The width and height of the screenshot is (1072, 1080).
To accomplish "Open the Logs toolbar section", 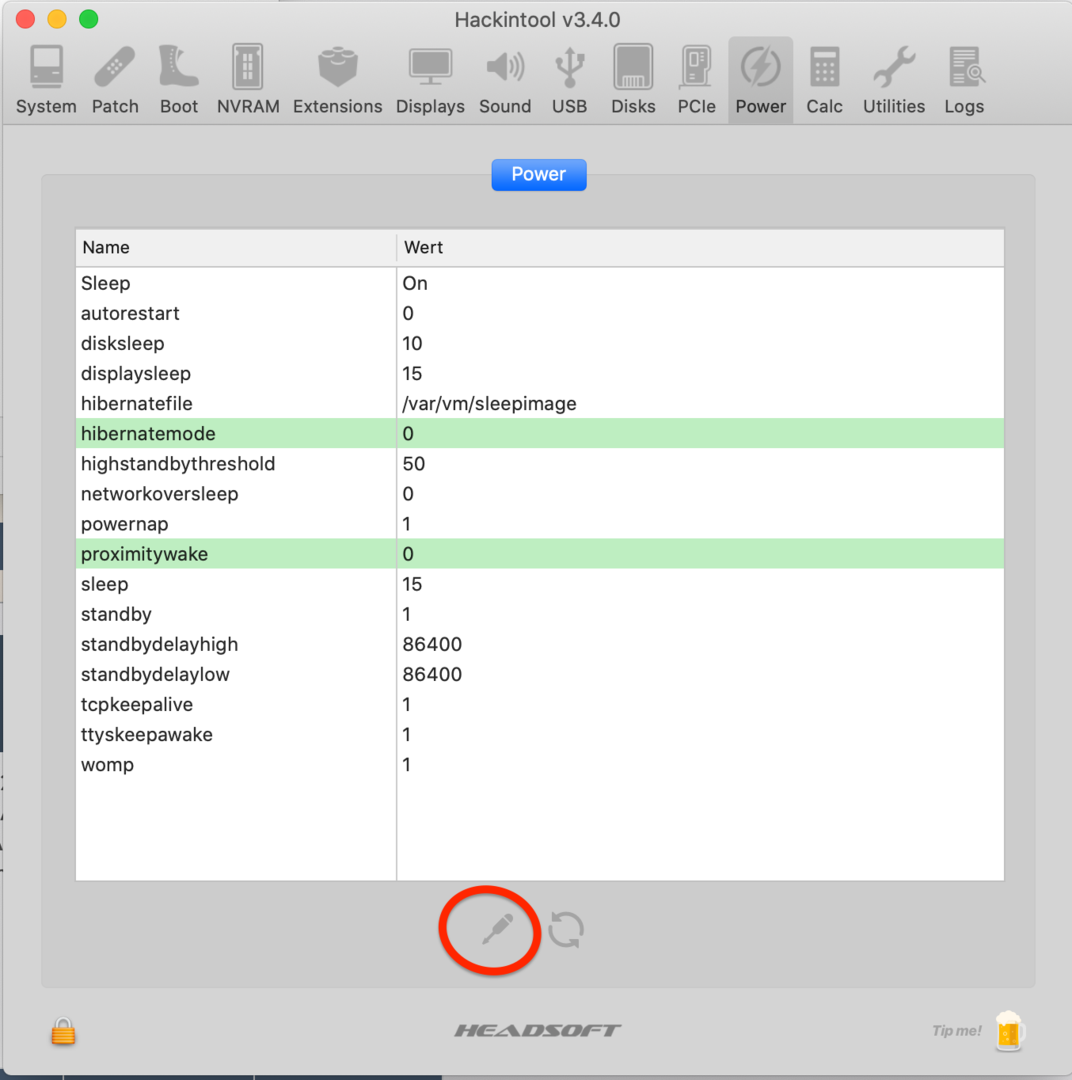I will [x=965, y=81].
